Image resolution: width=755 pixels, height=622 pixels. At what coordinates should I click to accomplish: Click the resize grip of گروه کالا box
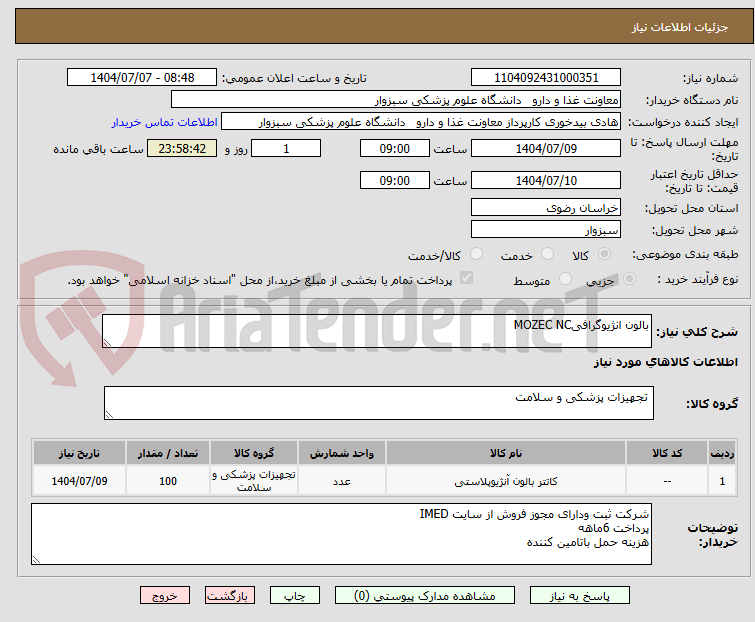[109, 415]
